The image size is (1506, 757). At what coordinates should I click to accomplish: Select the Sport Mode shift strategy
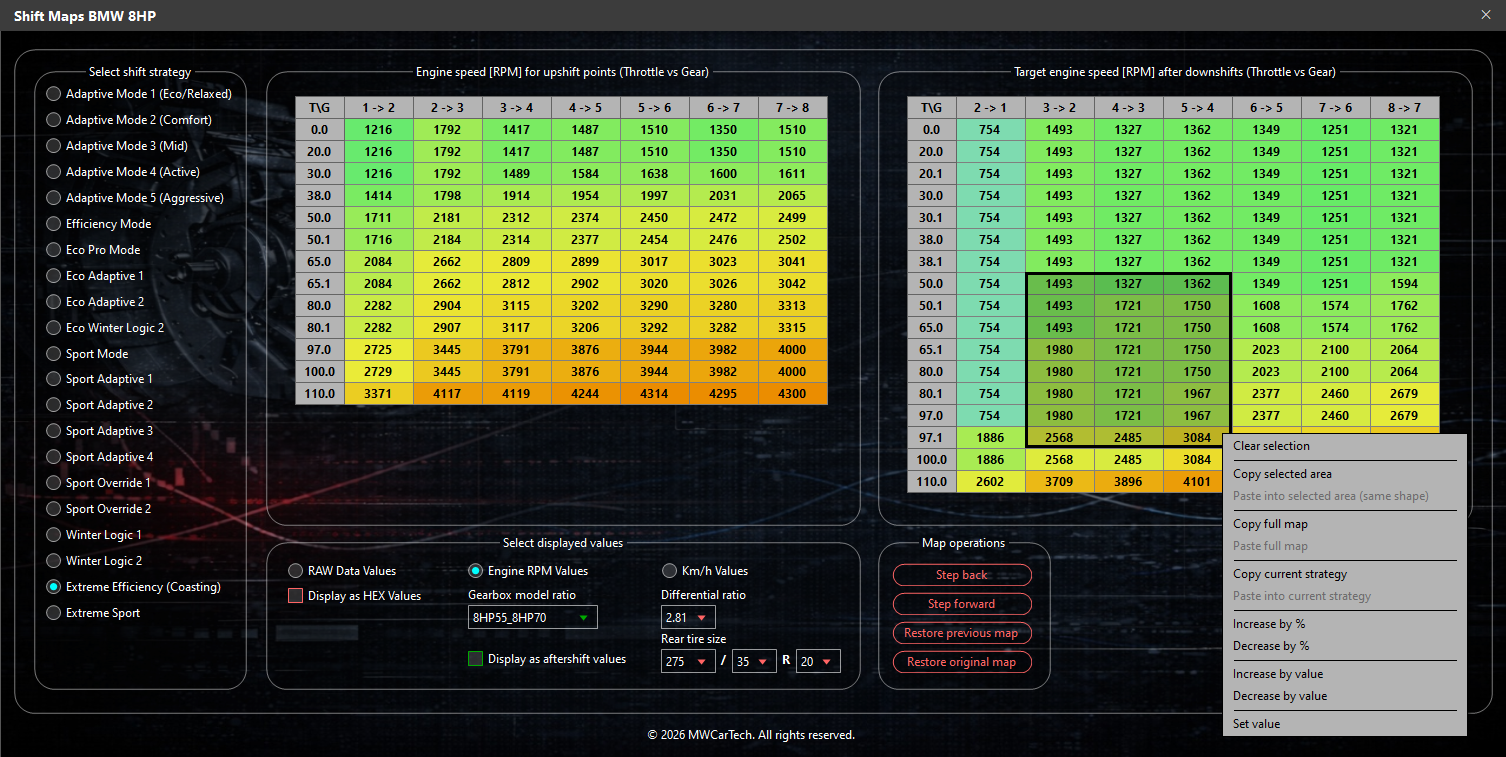(x=53, y=353)
